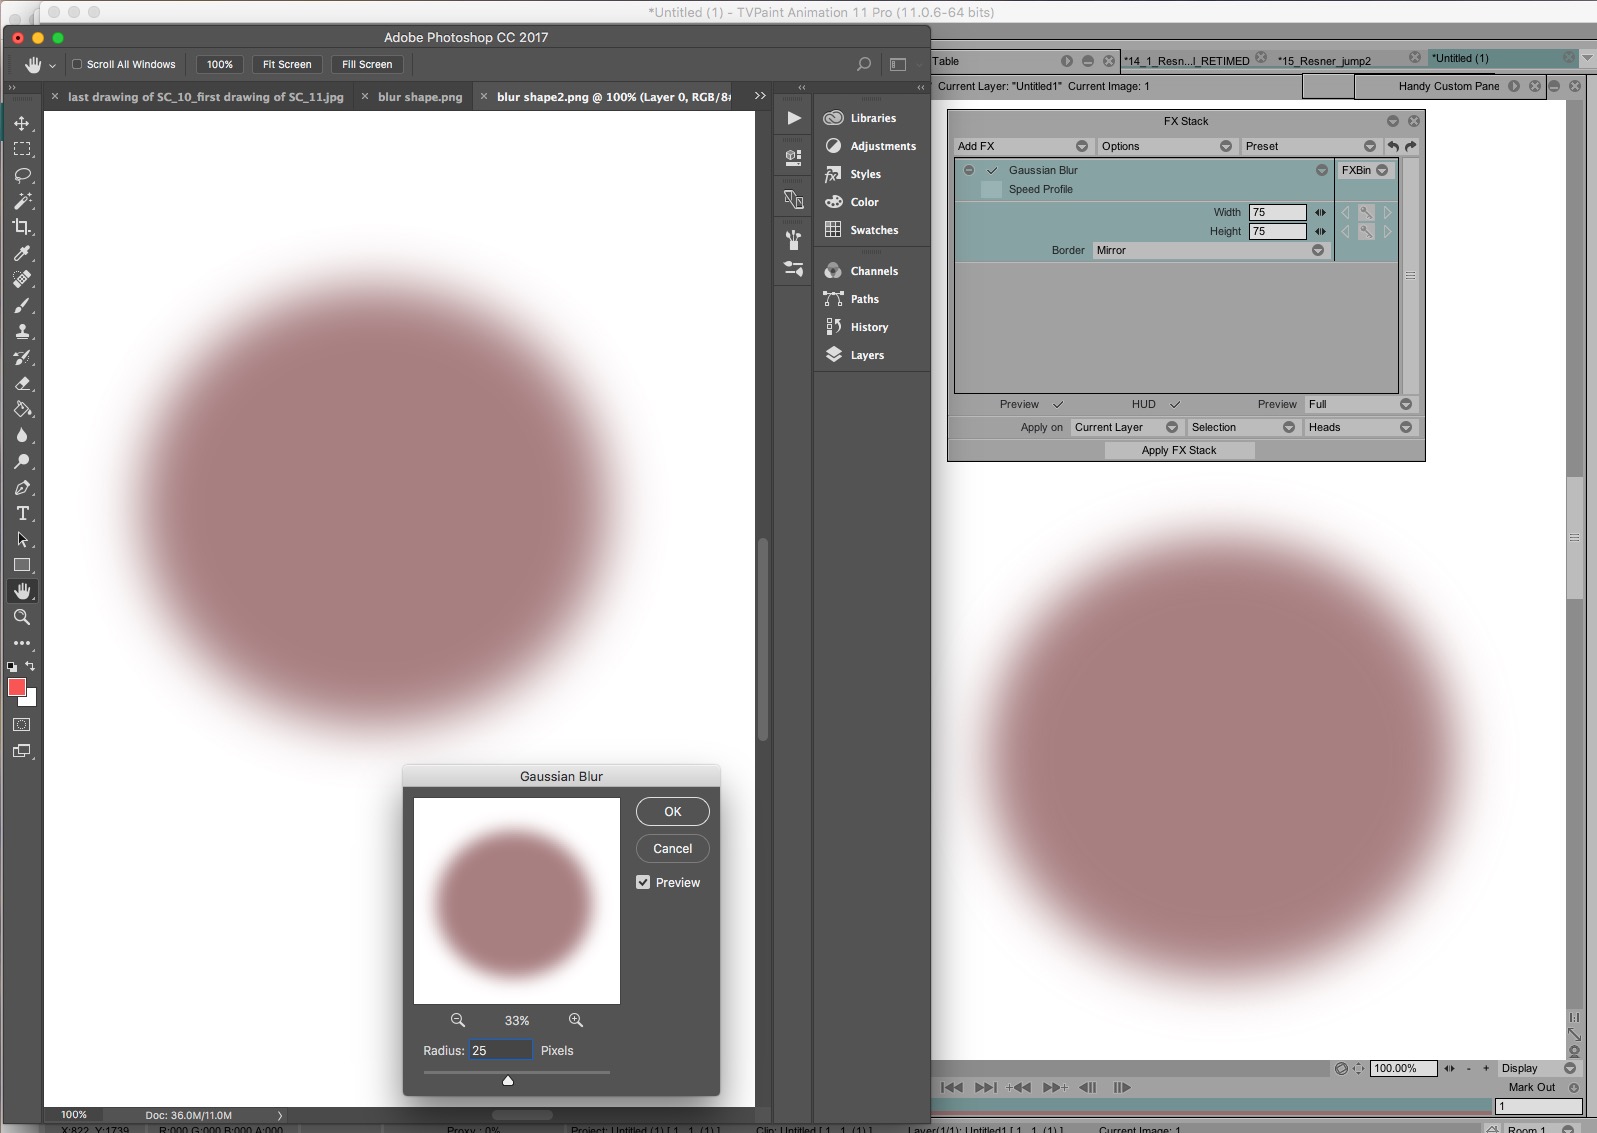The image size is (1597, 1133).
Task: Select the Magic Wand tool
Action: [x=22, y=201]
